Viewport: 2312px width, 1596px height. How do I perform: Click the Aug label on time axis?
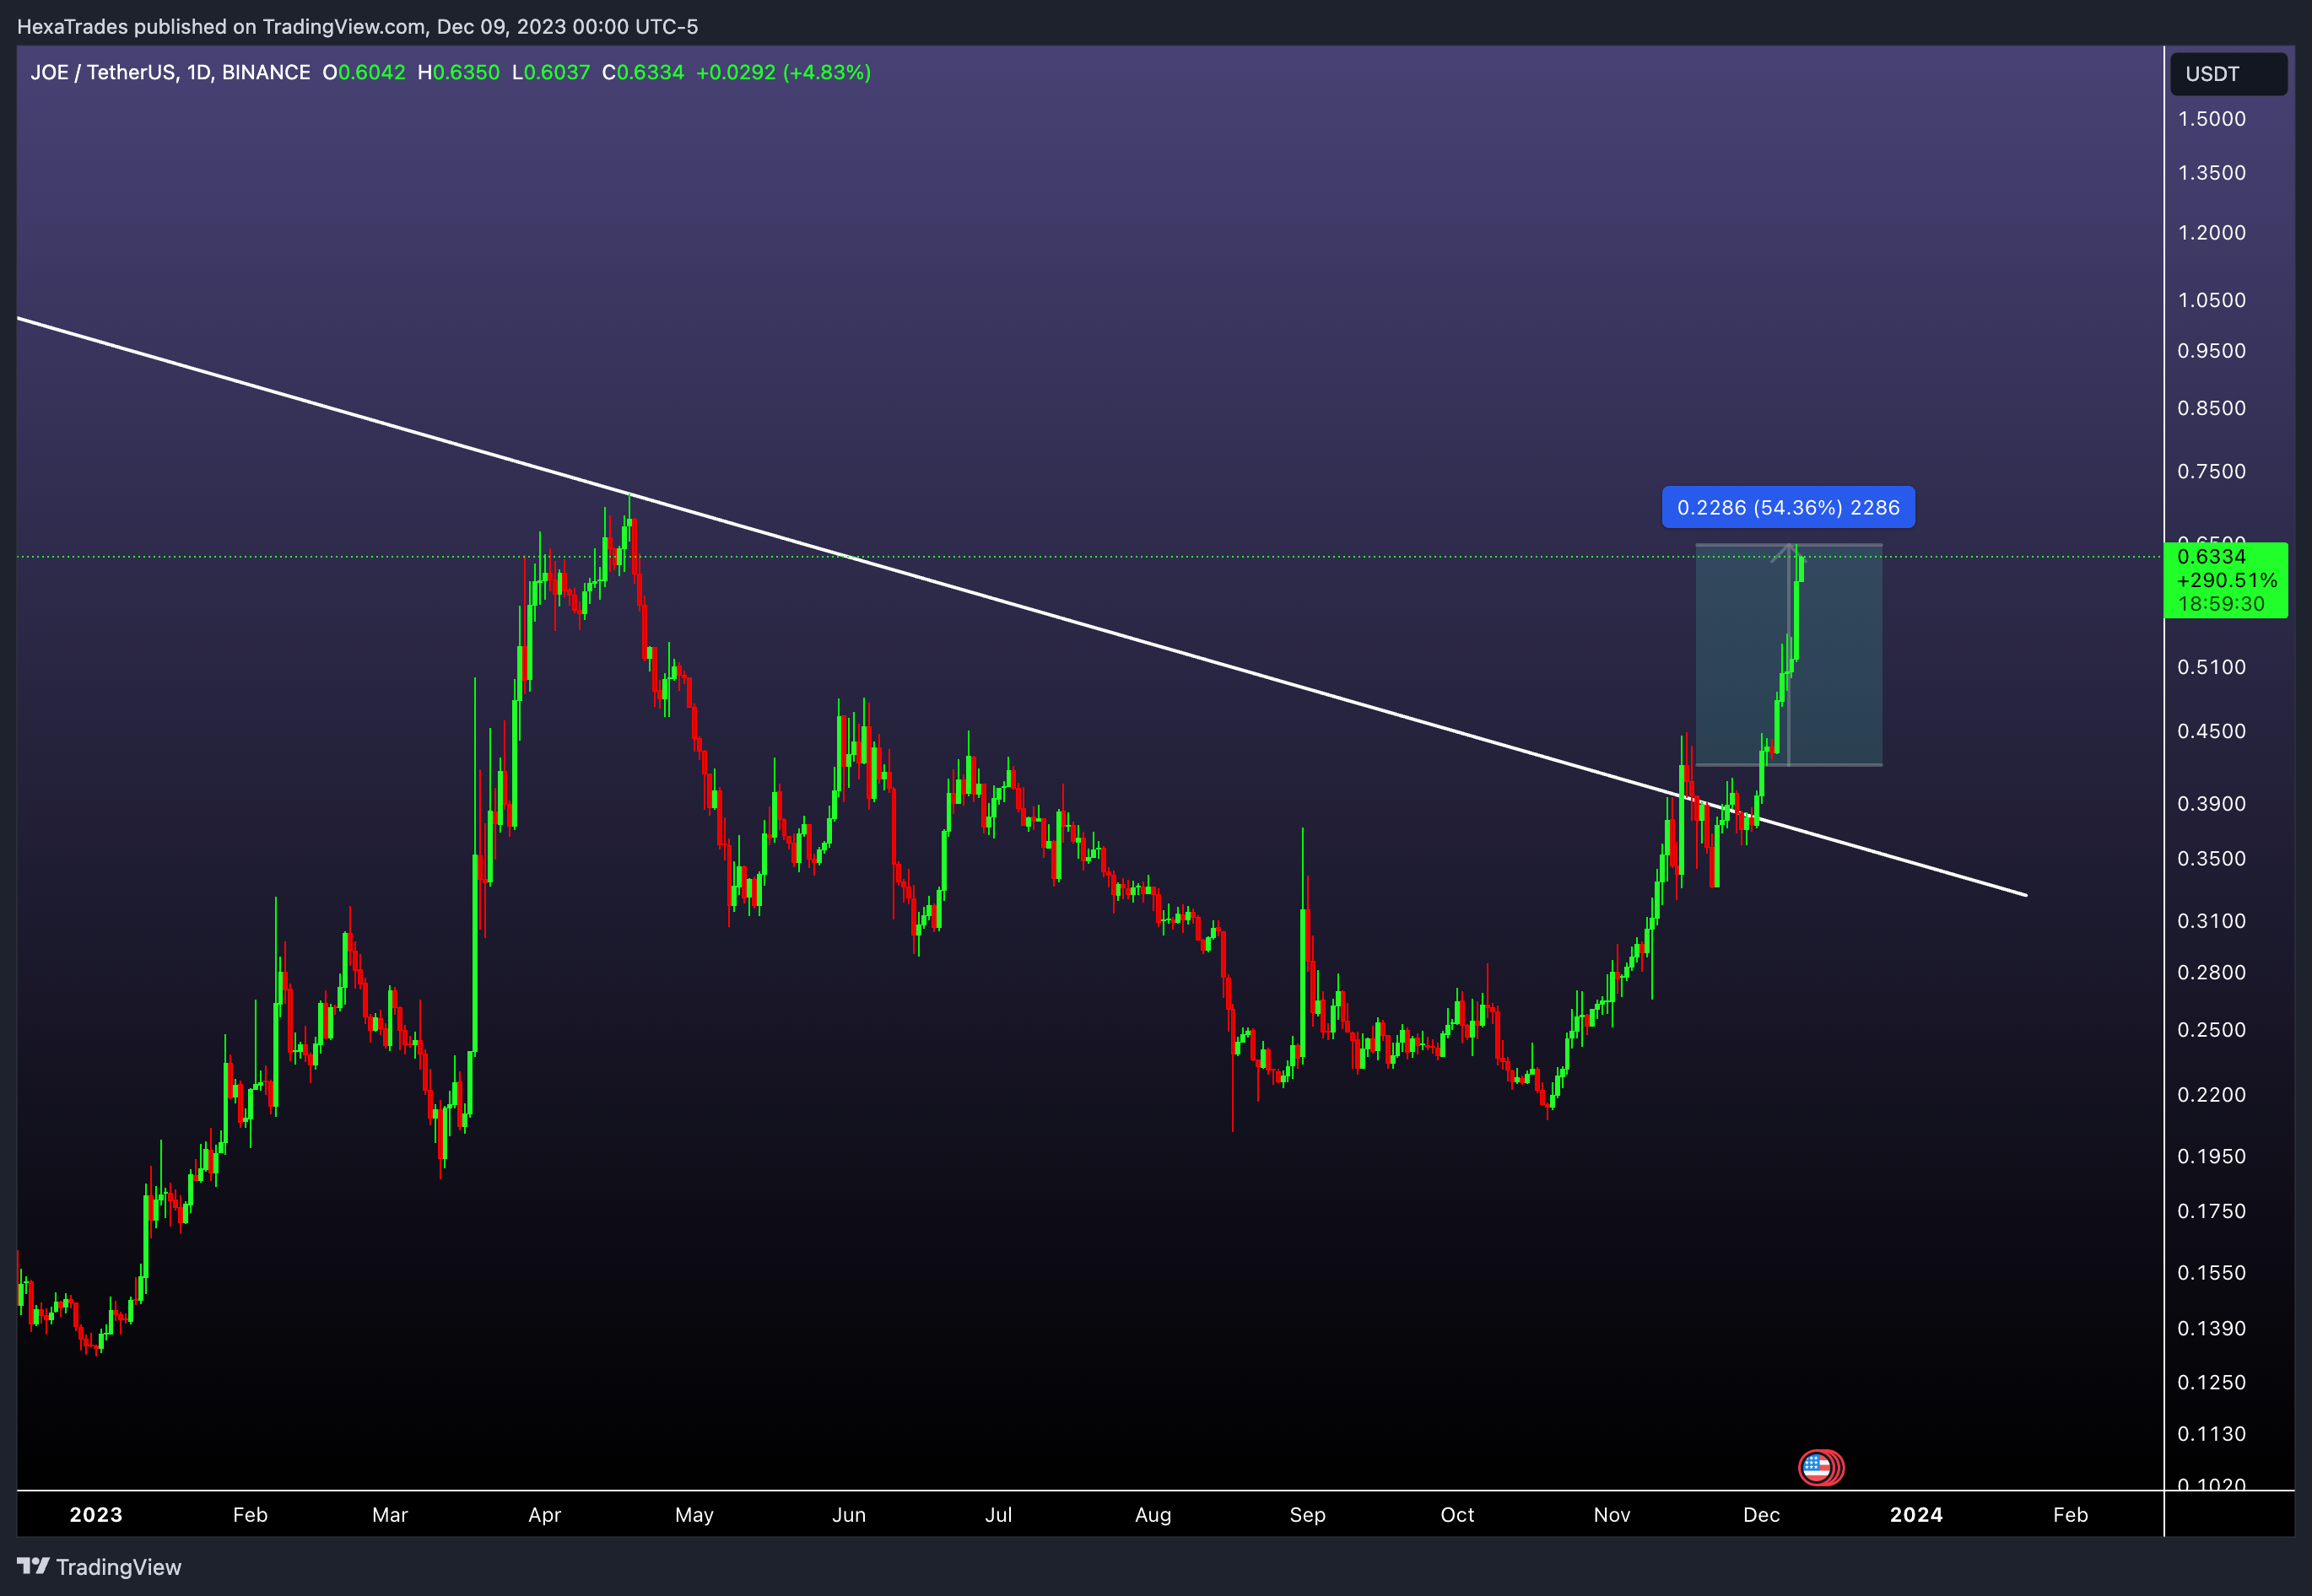(1153, 1514)
